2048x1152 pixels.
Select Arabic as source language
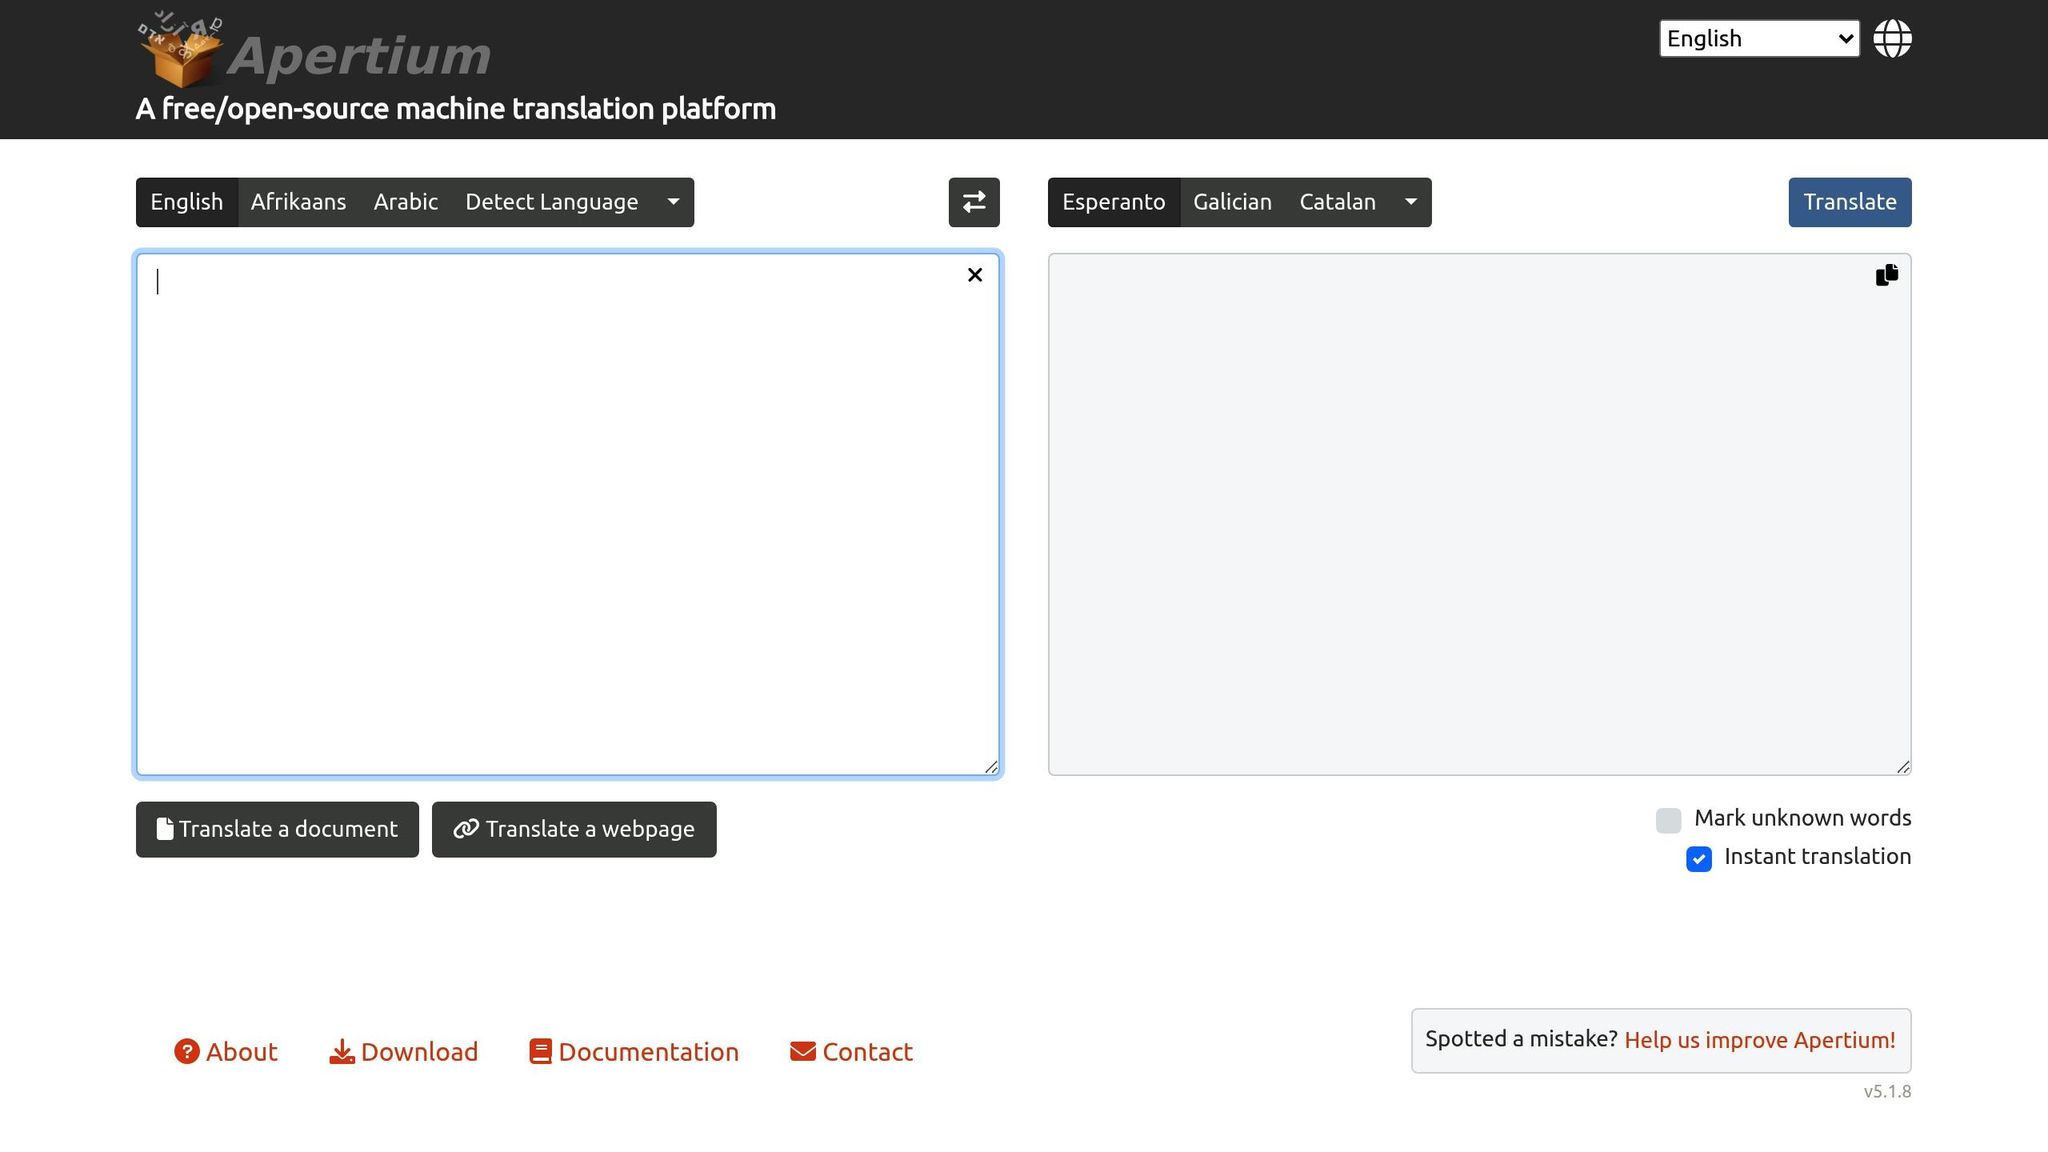[x=406, y=202]
